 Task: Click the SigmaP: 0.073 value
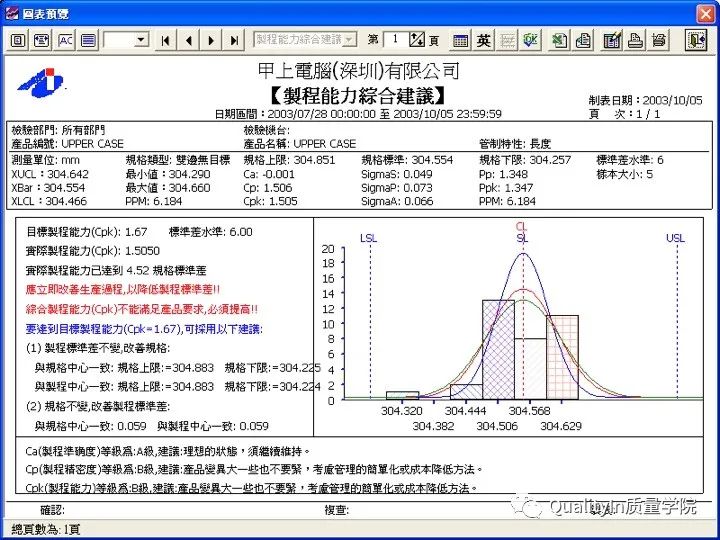397,188
